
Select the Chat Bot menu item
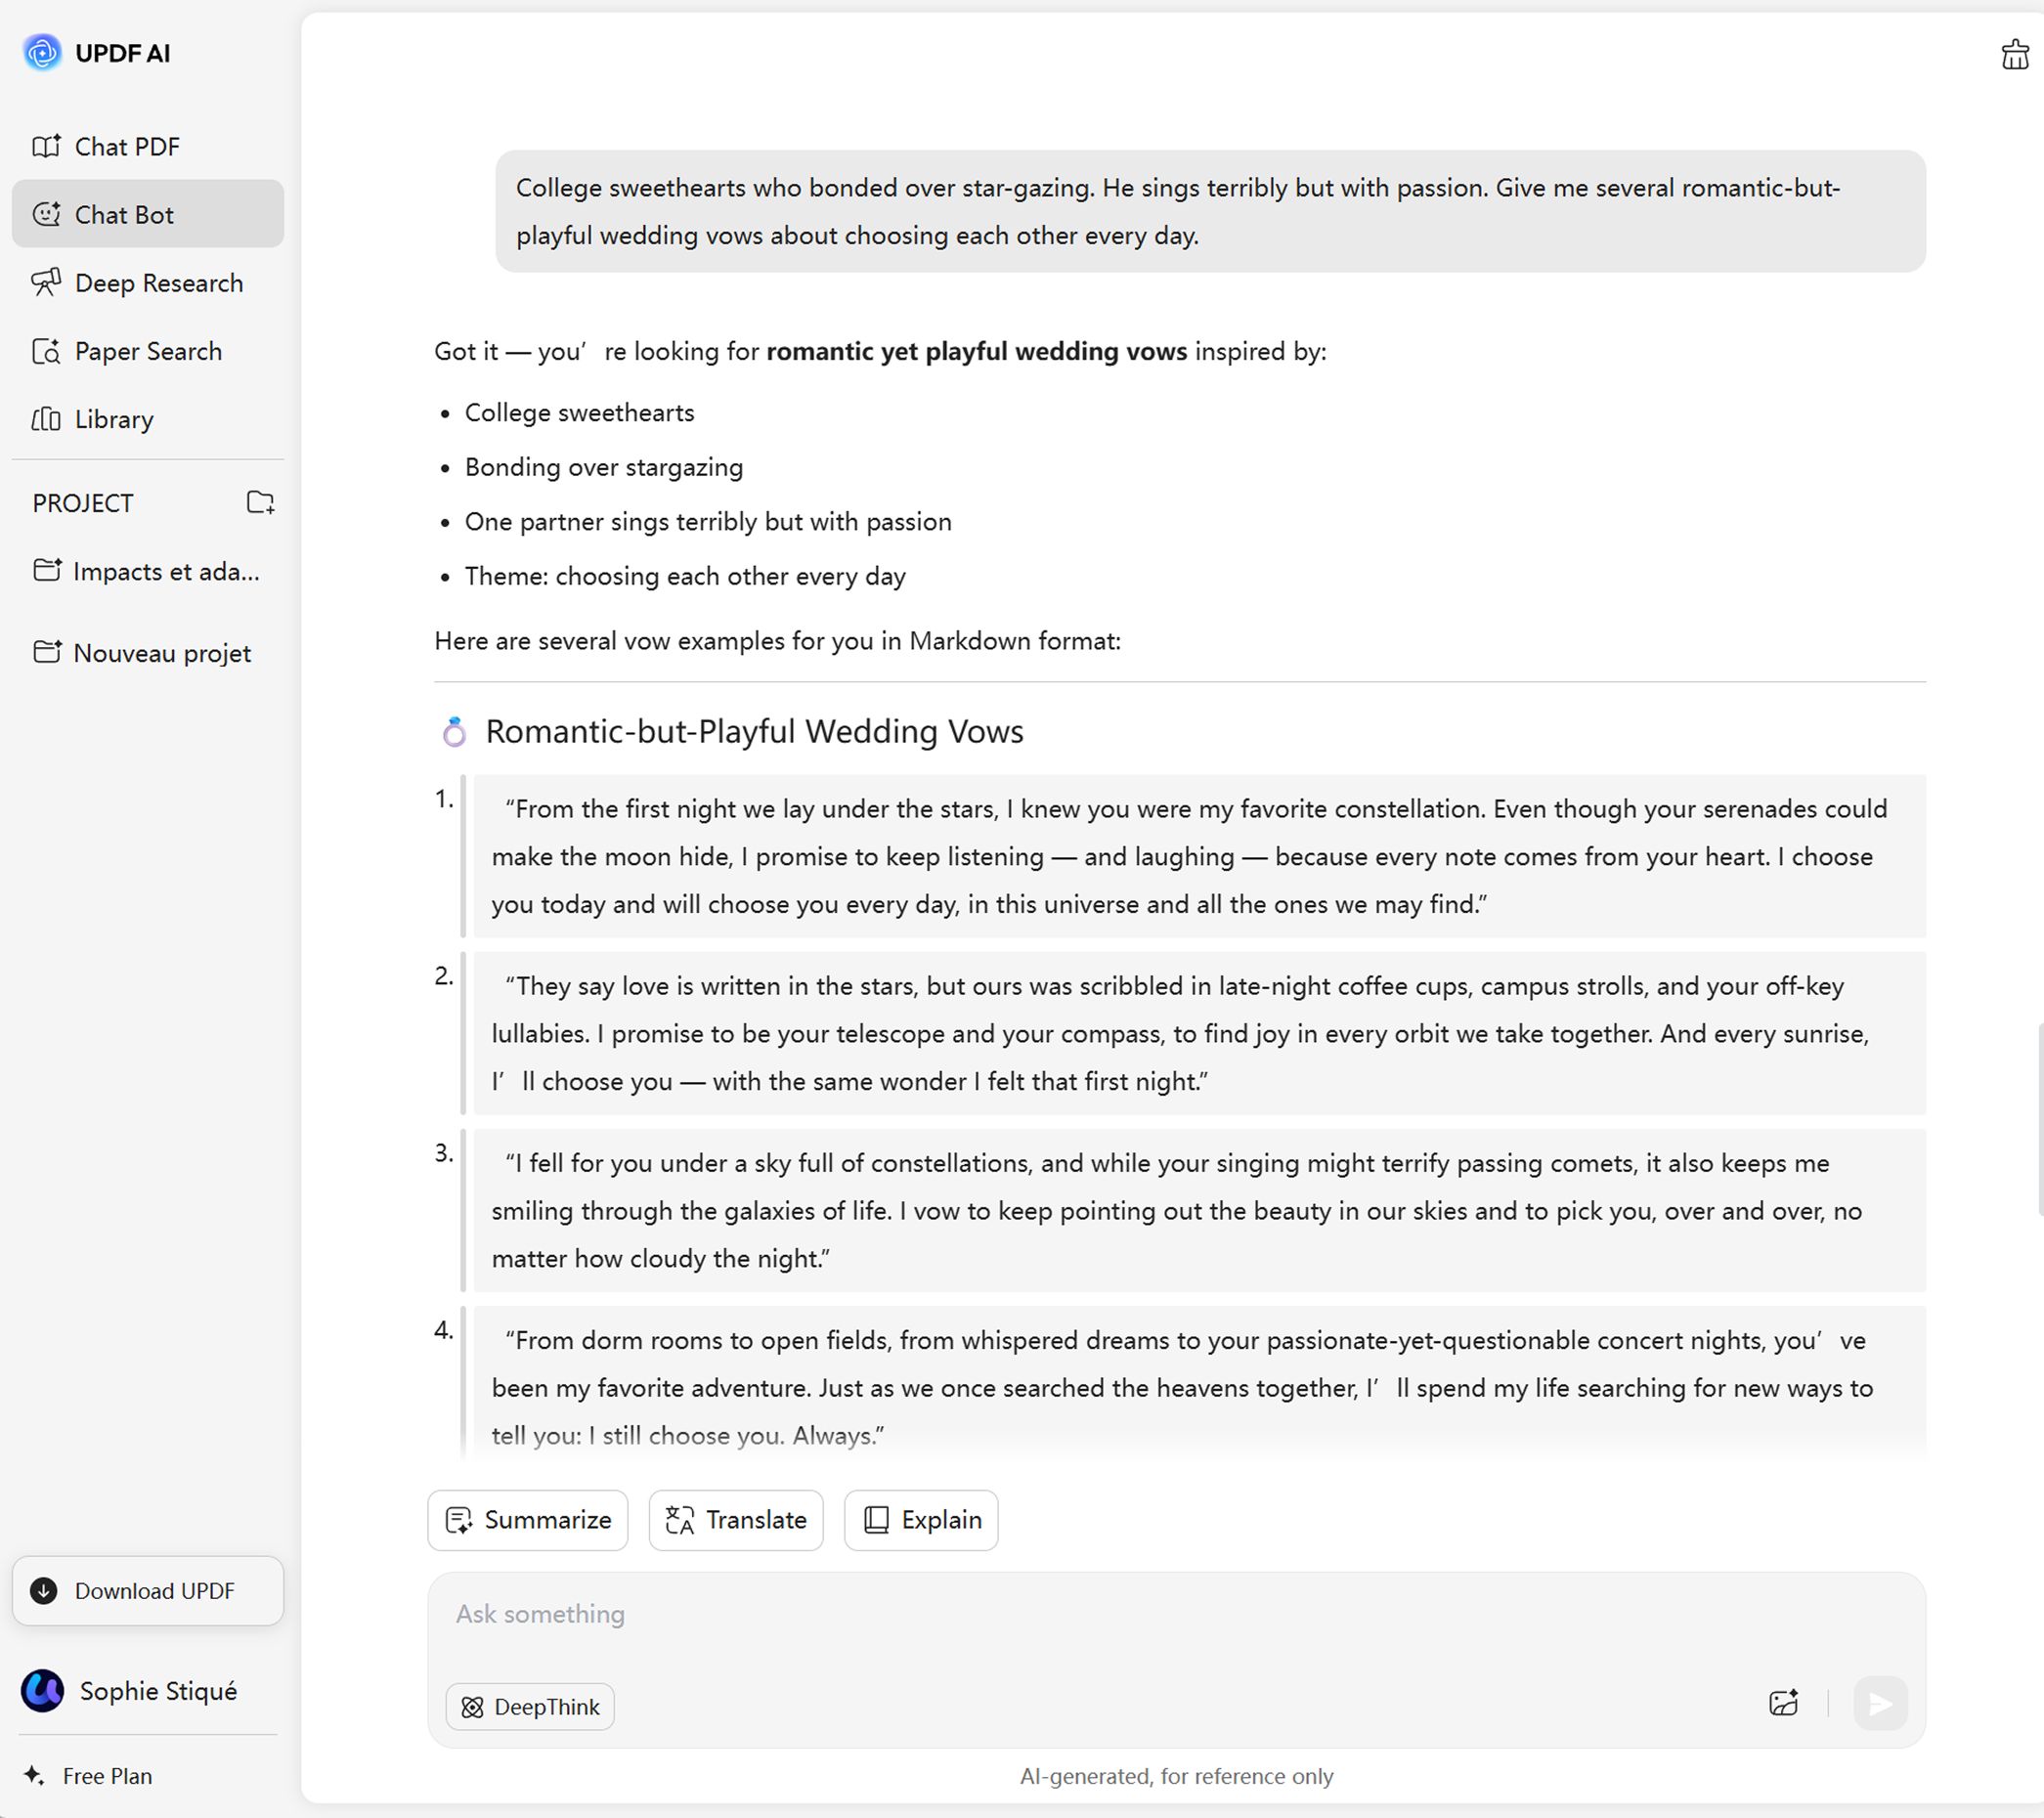(124, 215)
